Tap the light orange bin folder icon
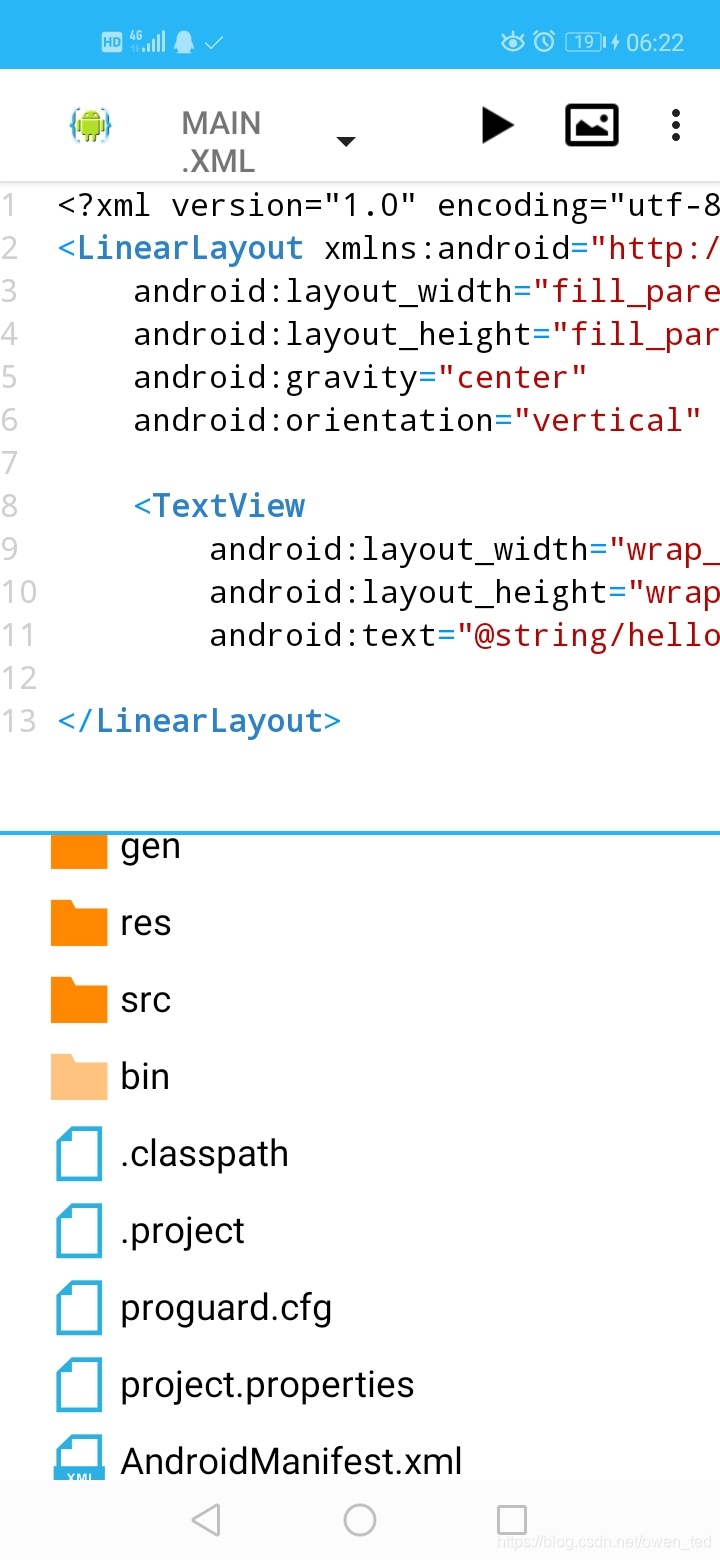Screen dimensions: 720x1560 click(x=79, y=1076)
